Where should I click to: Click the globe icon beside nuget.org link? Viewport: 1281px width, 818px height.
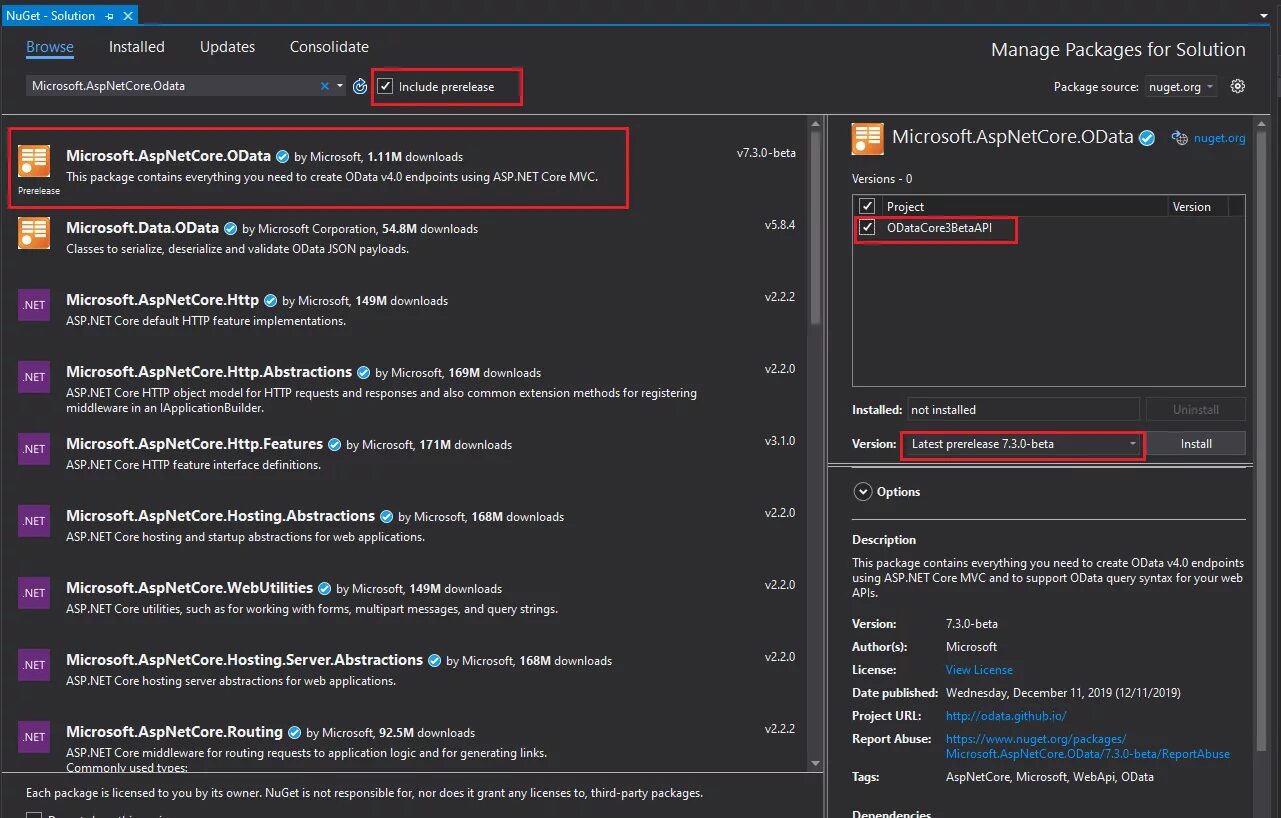[1179, 138]
